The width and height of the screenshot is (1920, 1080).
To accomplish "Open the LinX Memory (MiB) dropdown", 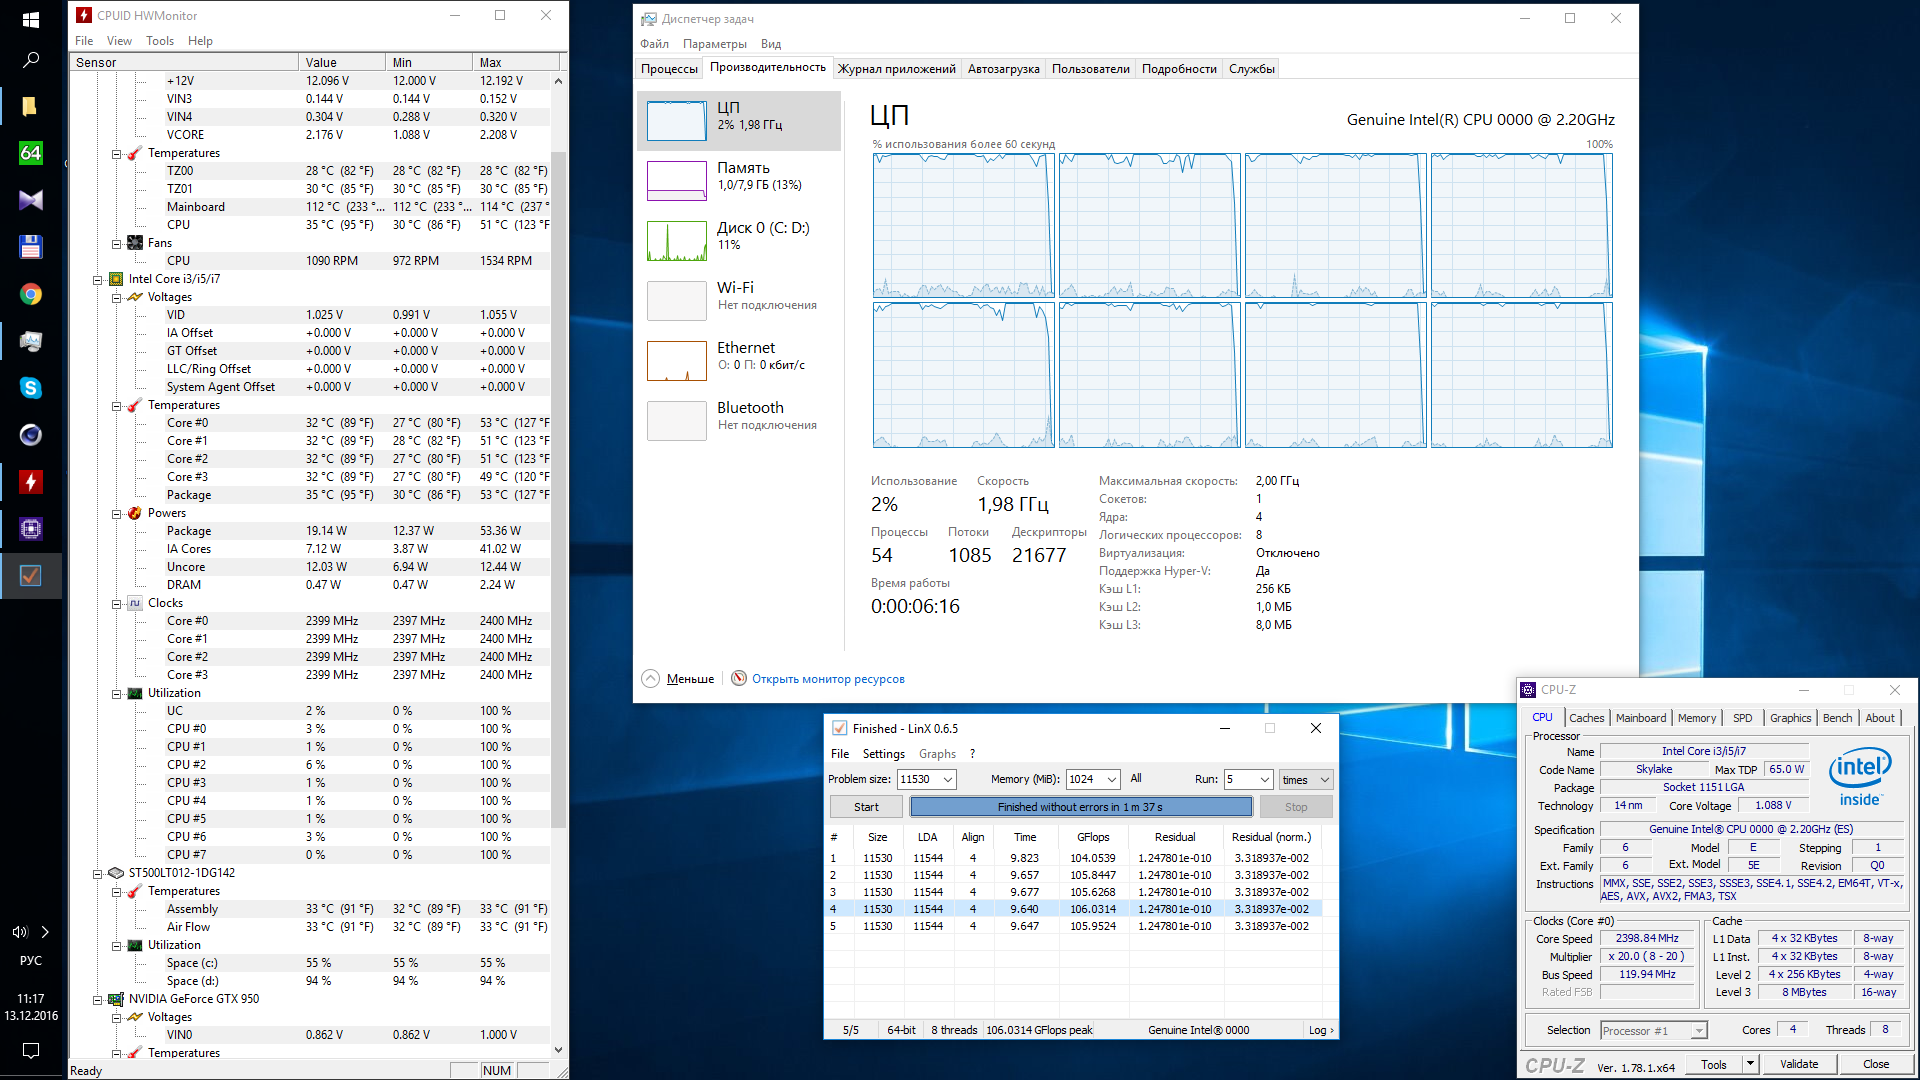I will point(1111,780).
